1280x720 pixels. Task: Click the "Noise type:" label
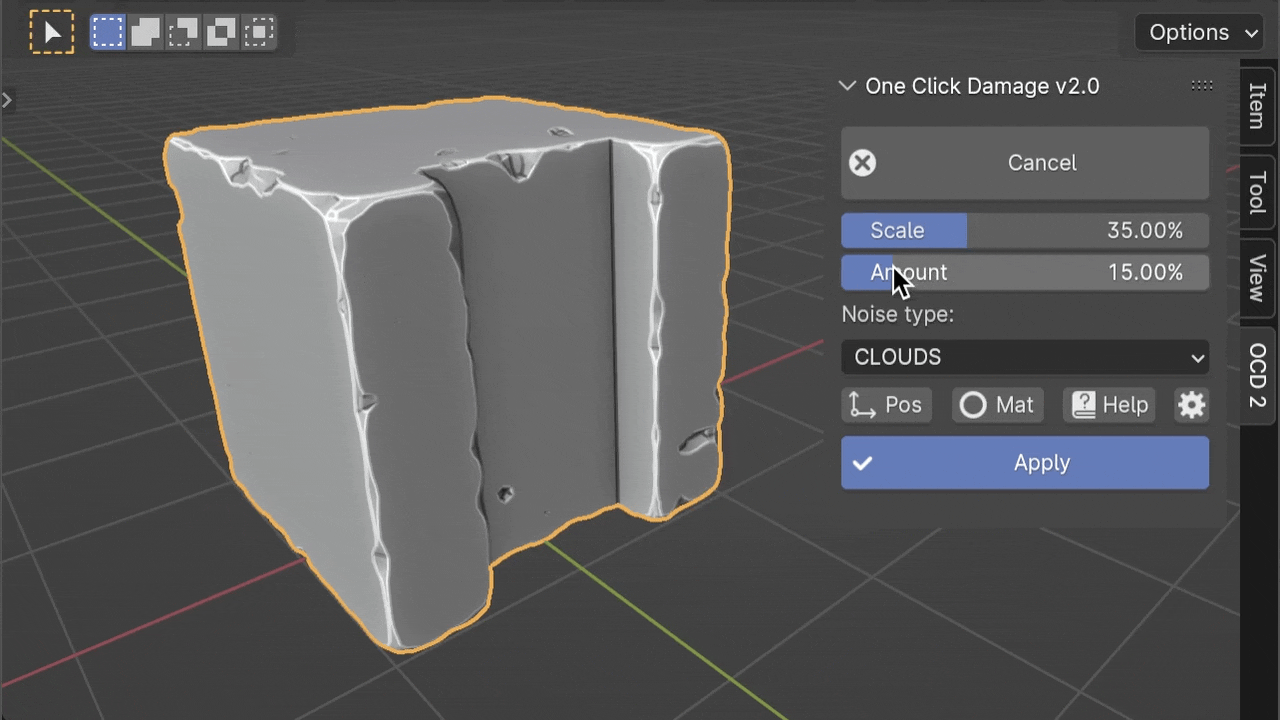(897, 314)
